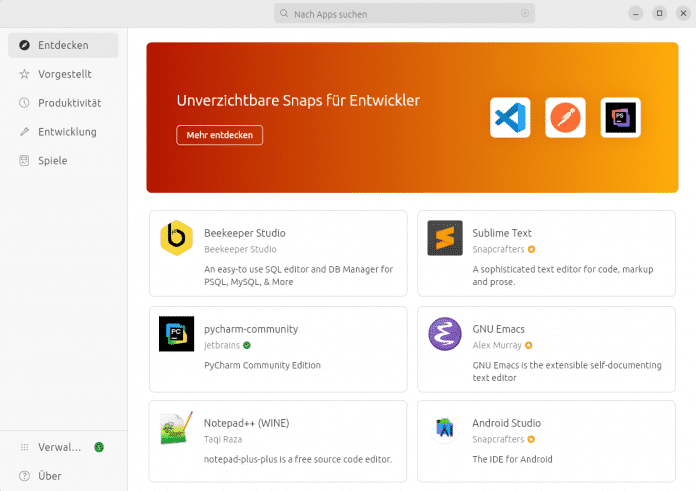This screenshot has width=696, height=491.
Task: Click the games icon next to Spiele
Action: 24,161
